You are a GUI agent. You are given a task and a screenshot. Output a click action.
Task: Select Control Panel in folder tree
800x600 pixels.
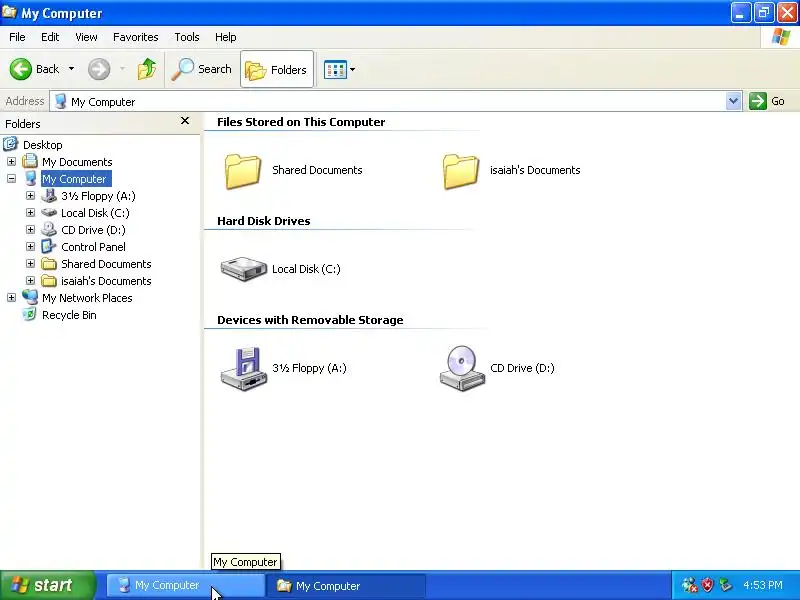point(93,247)
